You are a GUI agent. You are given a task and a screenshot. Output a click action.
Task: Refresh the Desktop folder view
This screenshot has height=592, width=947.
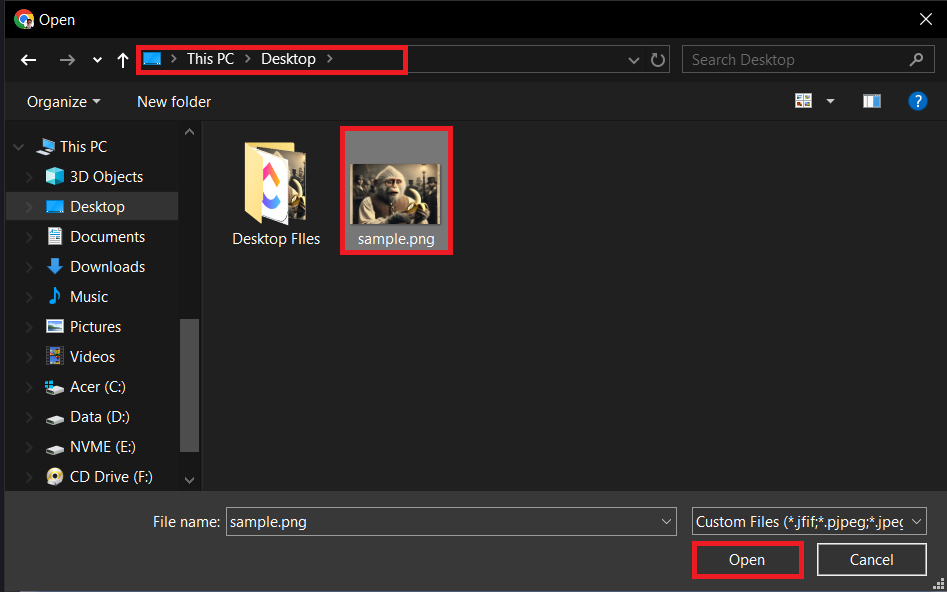click(x=658, y=60)
